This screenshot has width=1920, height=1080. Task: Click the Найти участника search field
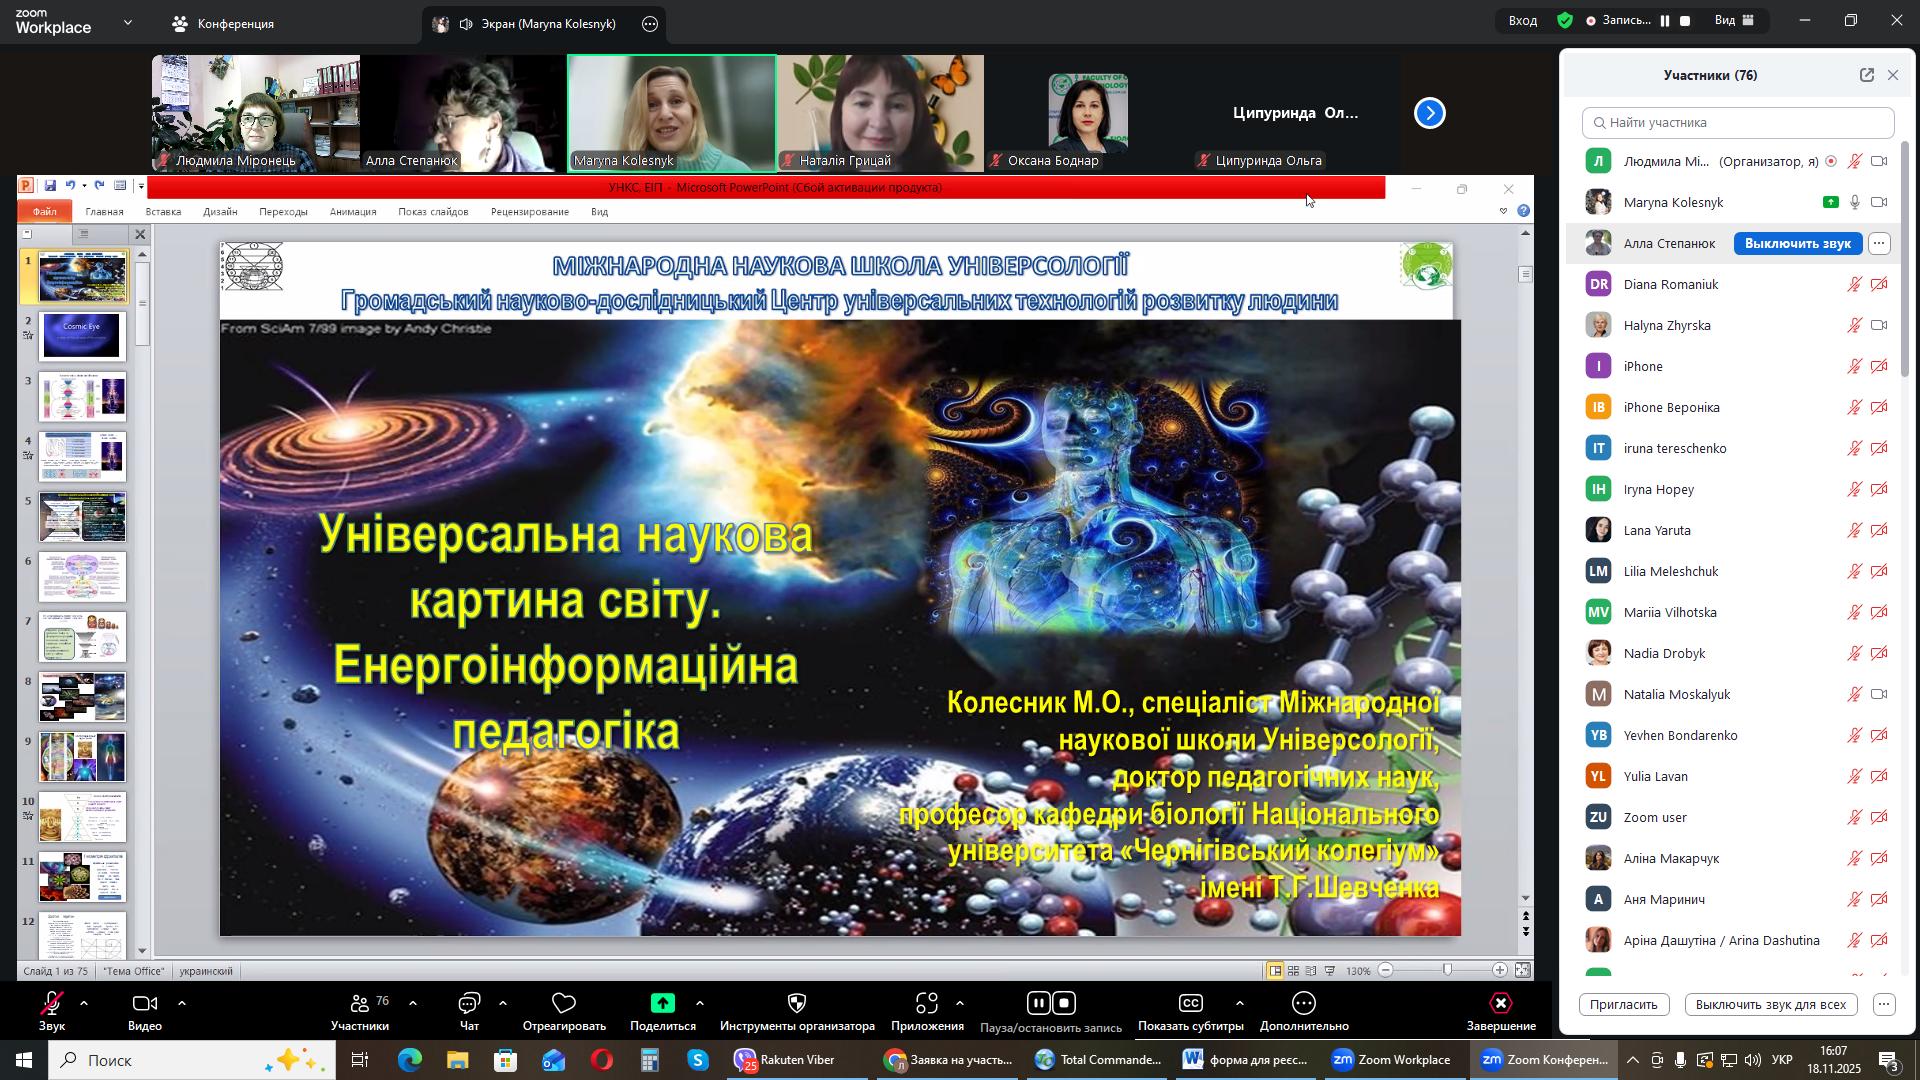[x=1738, y=123]
